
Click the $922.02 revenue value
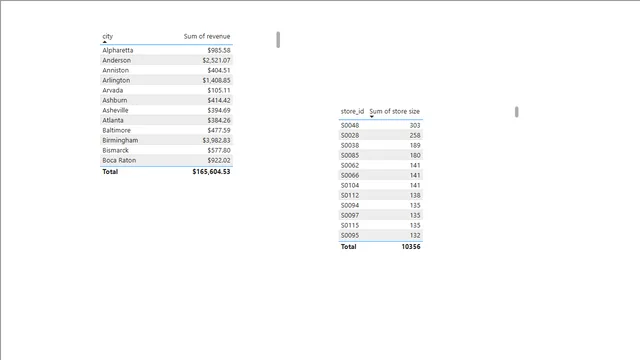[219, 160]
